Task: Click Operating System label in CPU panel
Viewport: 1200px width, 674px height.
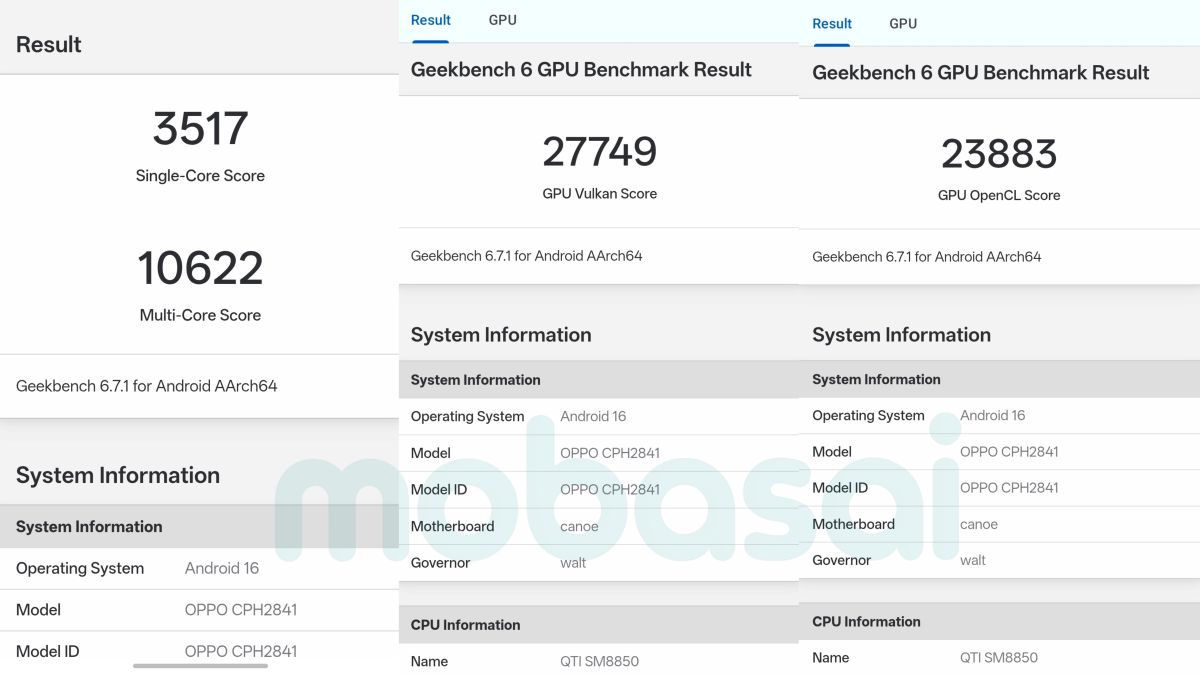Action: click(x=80, y=568)
